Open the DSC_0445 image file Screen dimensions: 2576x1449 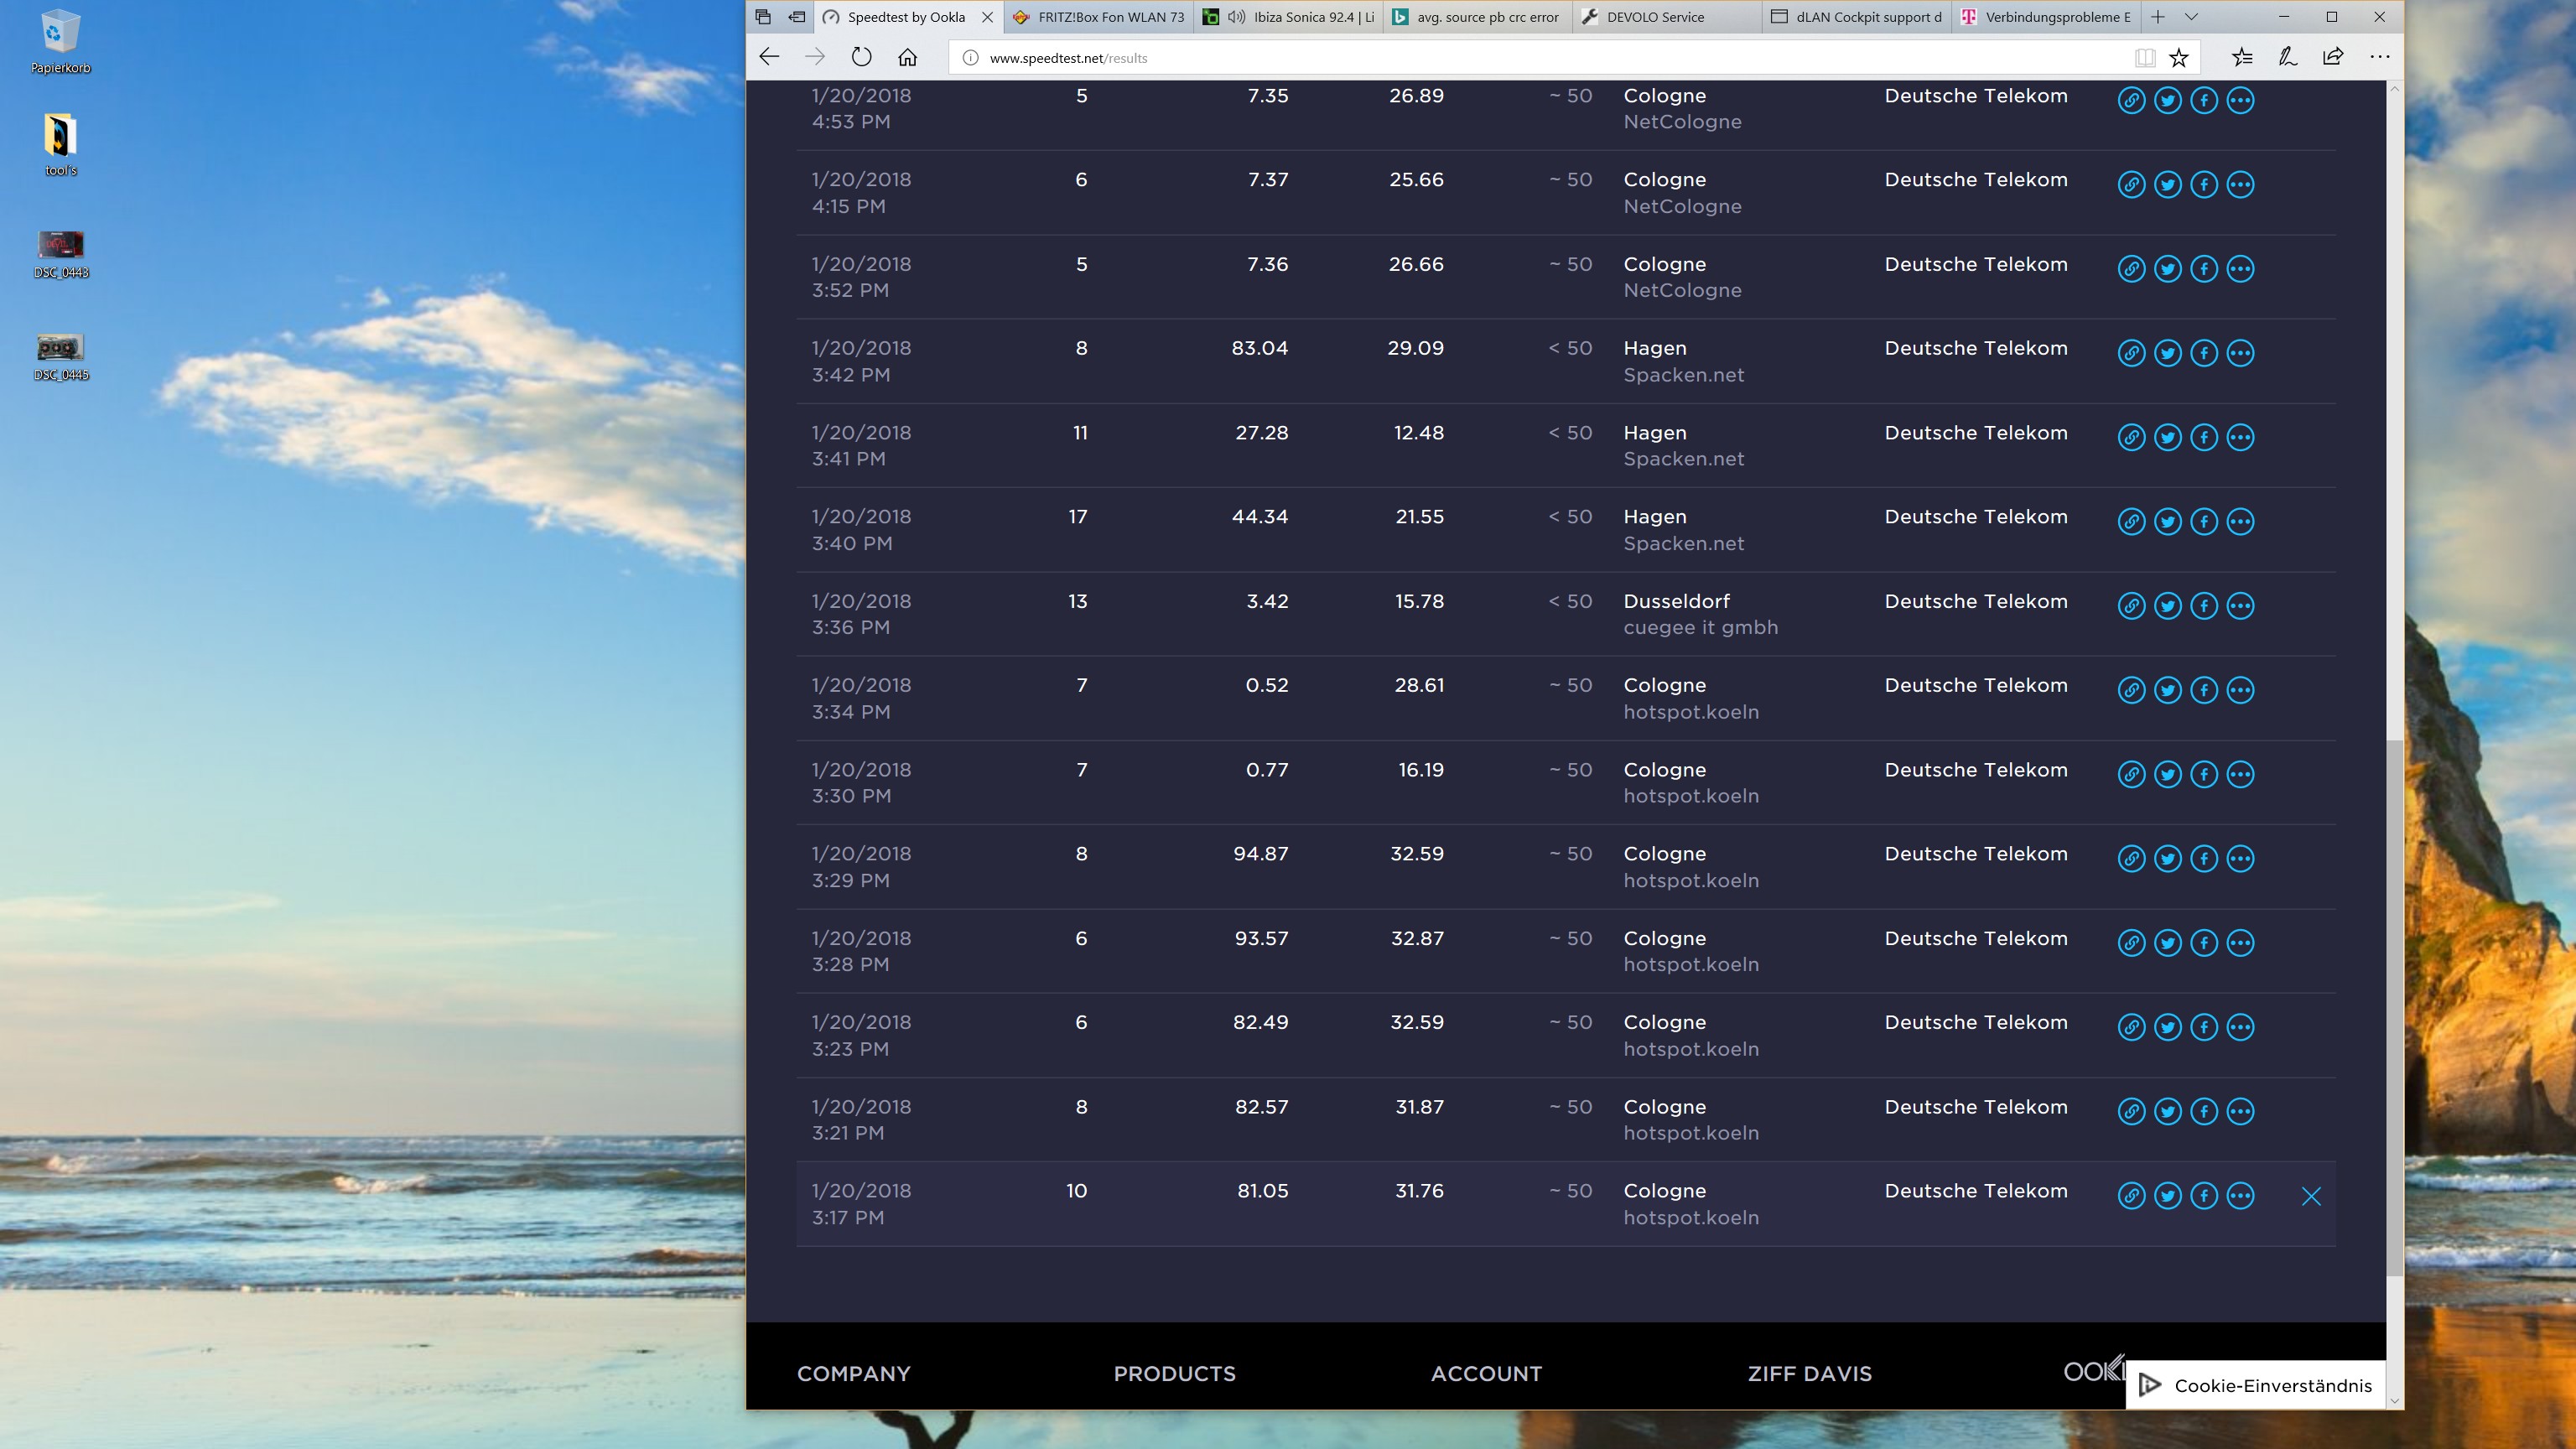(x=61, y=357)
